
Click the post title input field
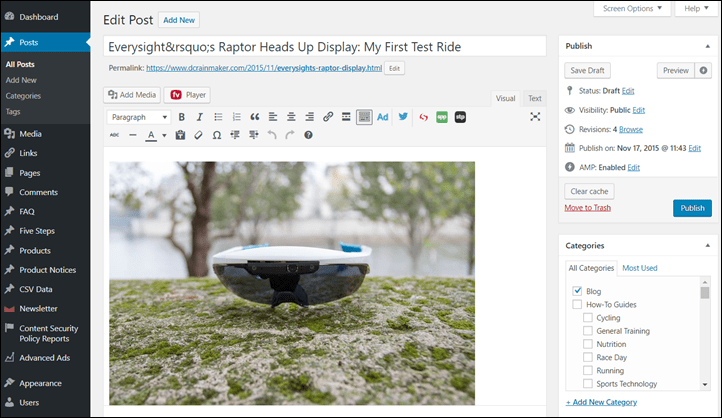[x=325, y=46]
